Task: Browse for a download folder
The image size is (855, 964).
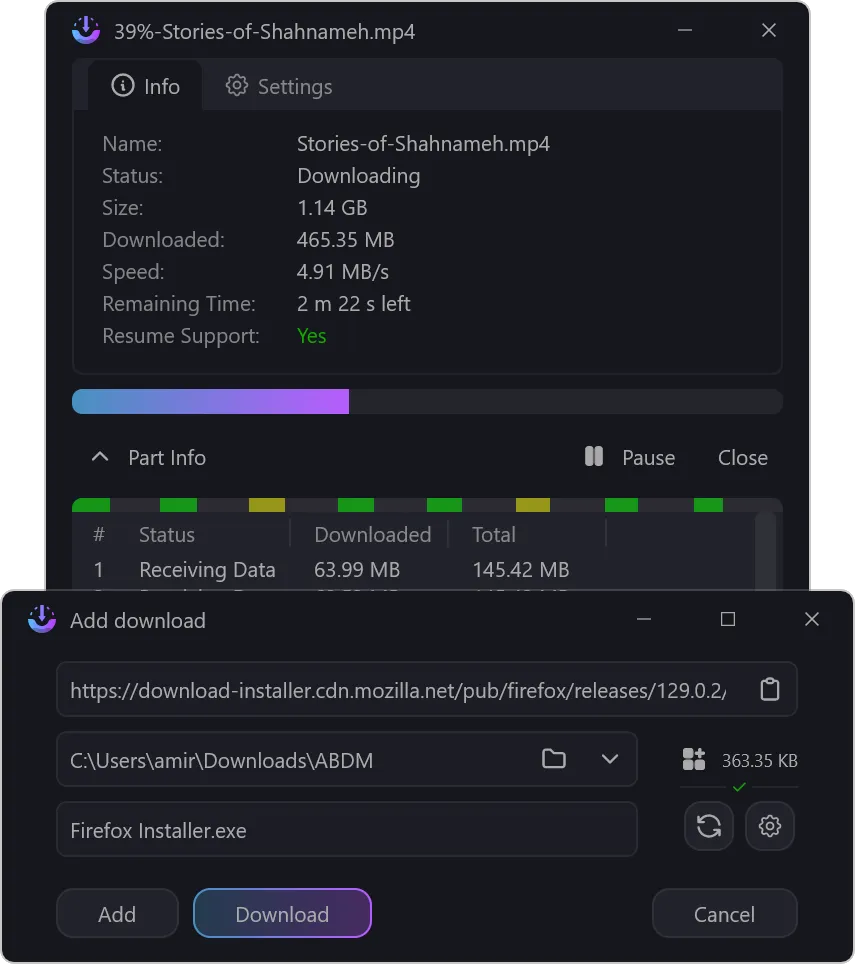Action: coord(554,759)
